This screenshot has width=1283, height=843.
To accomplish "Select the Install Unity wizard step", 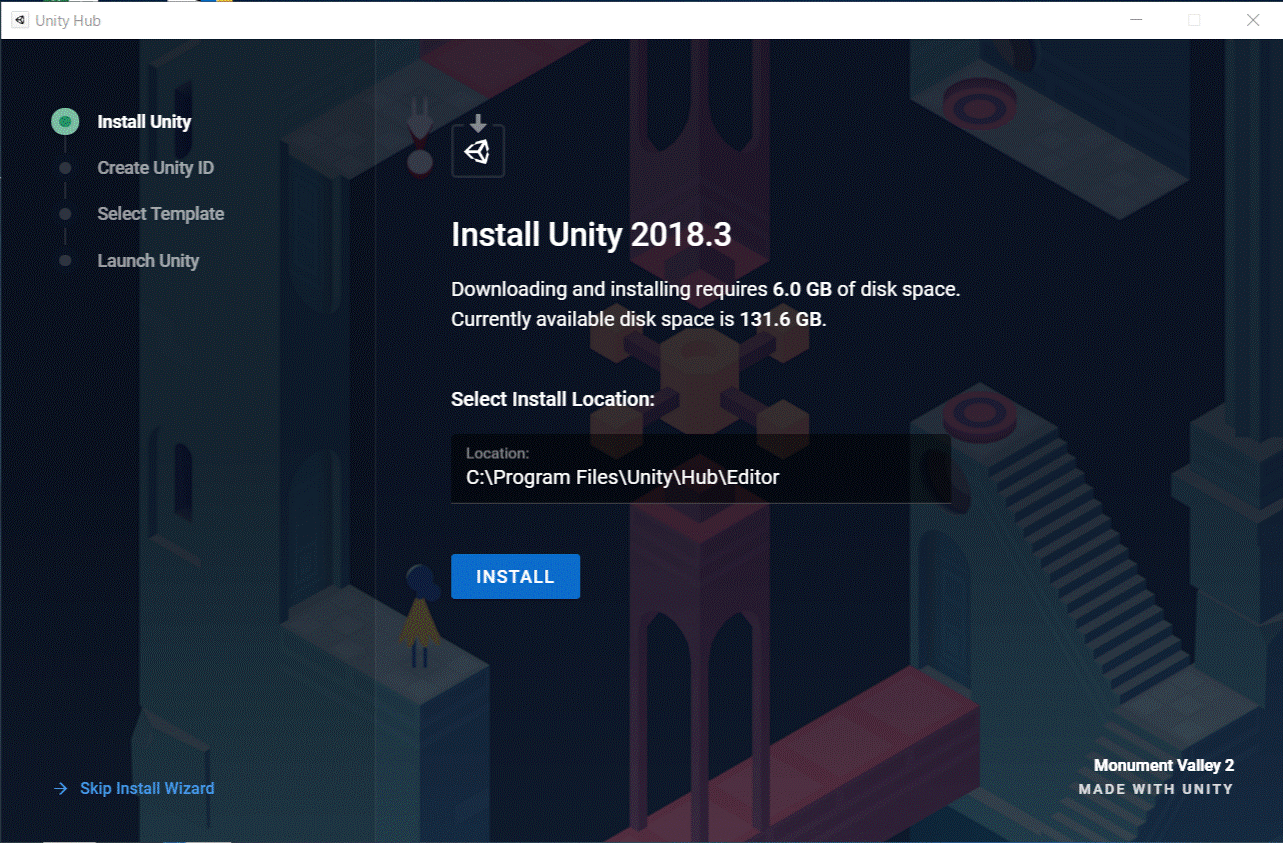I will click(144, 122).
